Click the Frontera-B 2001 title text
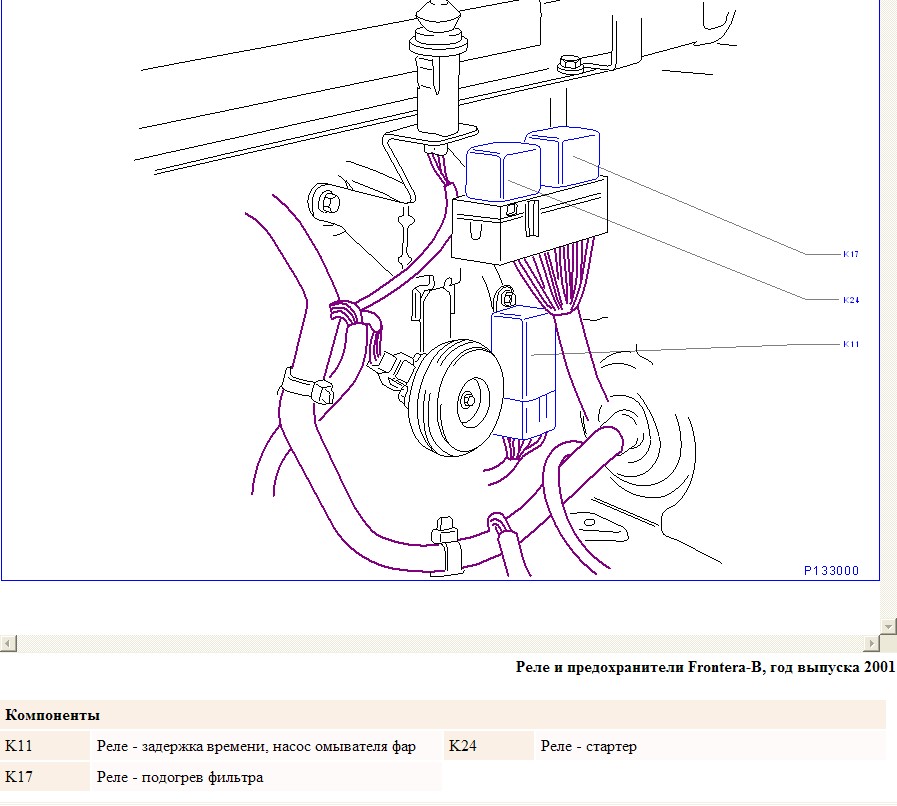 pyautogui.click(x=704, y=667)
